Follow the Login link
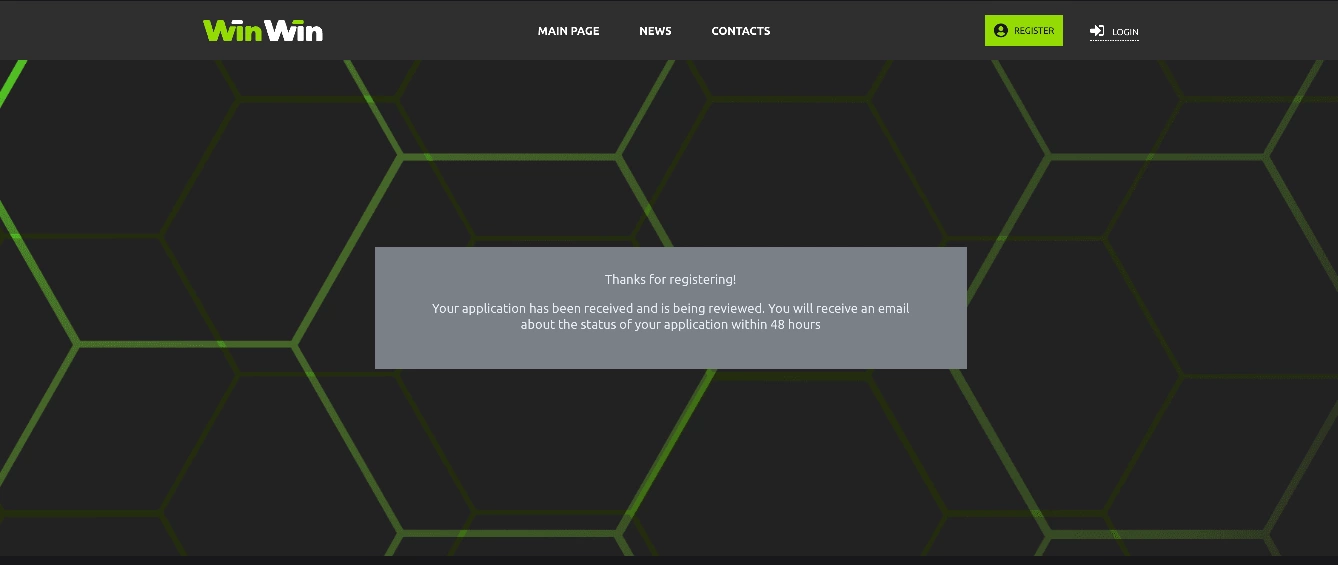This screenshot has width=1338, height=565. click(x=1125, y=32)
